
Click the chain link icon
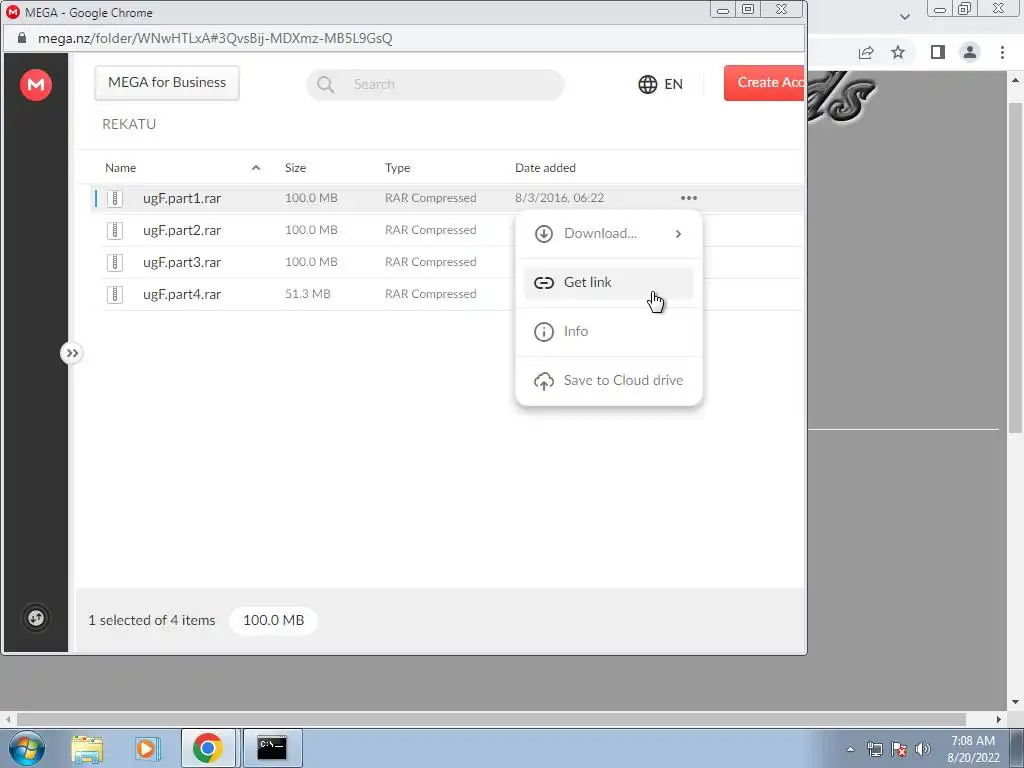coord(544,283)
